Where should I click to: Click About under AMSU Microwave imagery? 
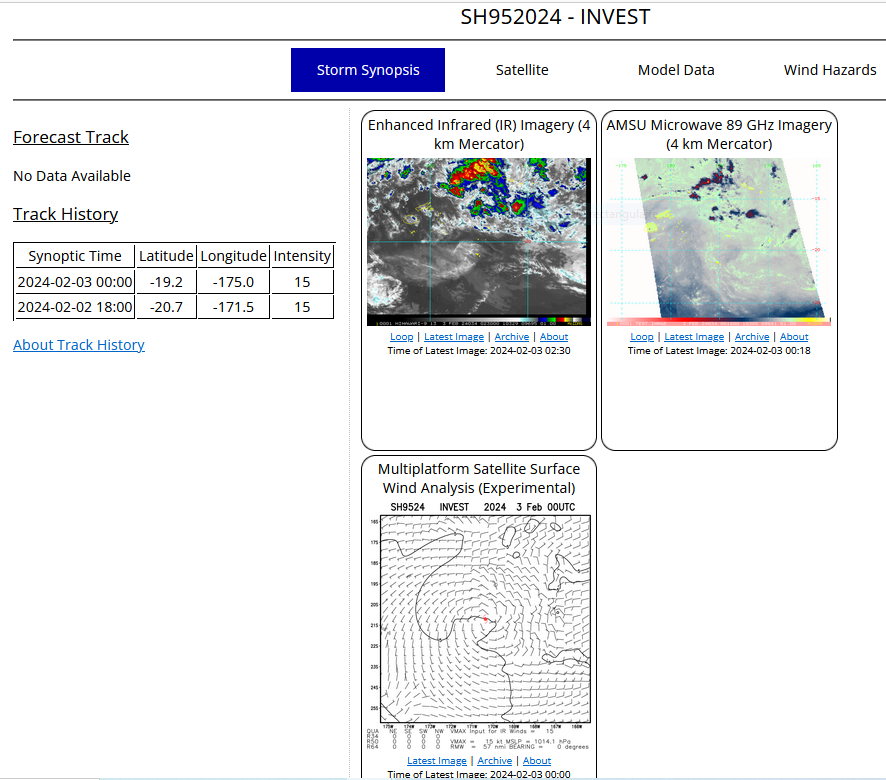click(x=794, y=337)
